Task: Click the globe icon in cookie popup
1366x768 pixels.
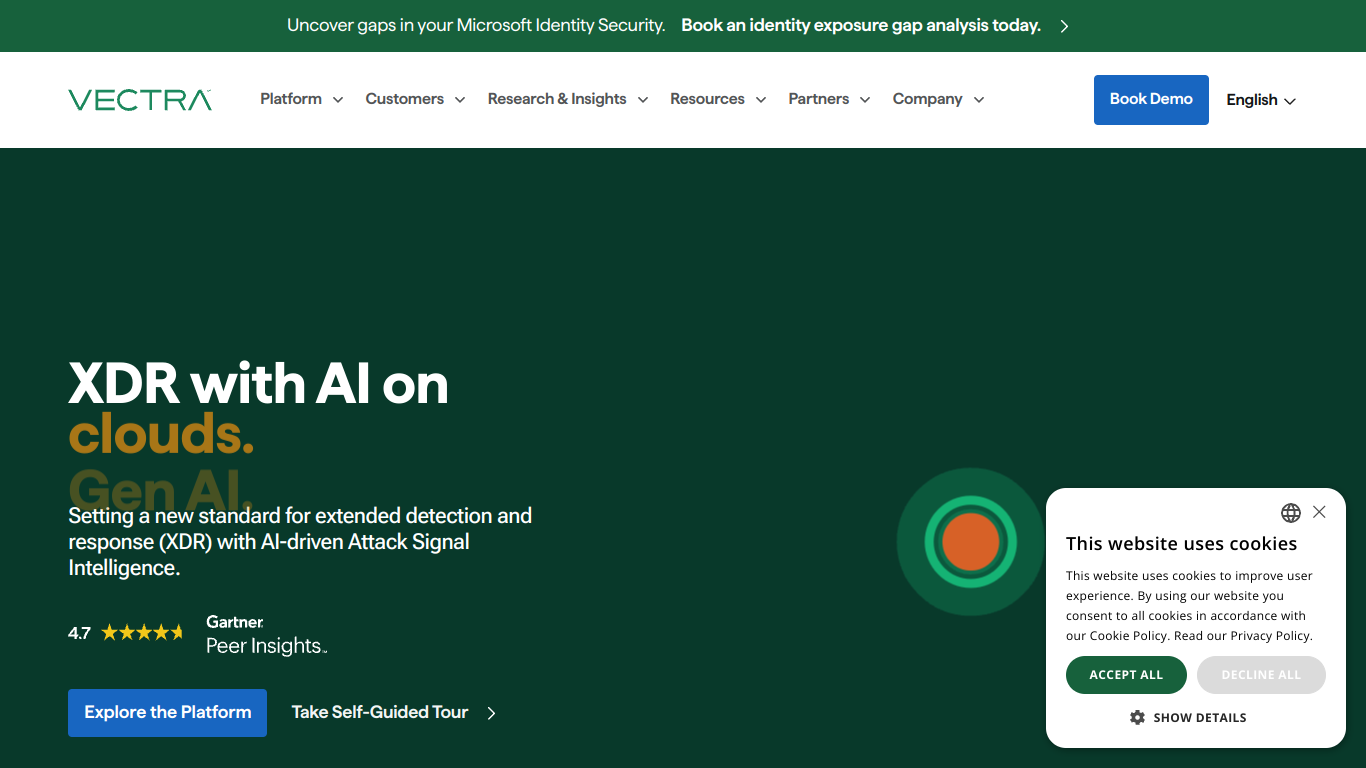Action: (x=1291, y=513)
